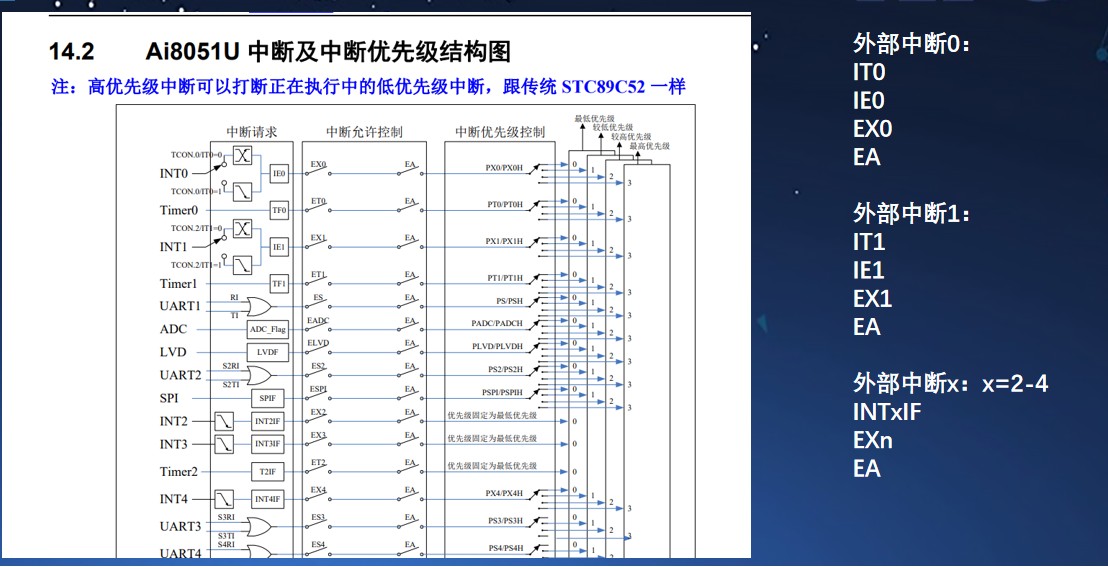Click the ADC source label
Viewport: 1108px width, 569px height.
coord(173,329)
